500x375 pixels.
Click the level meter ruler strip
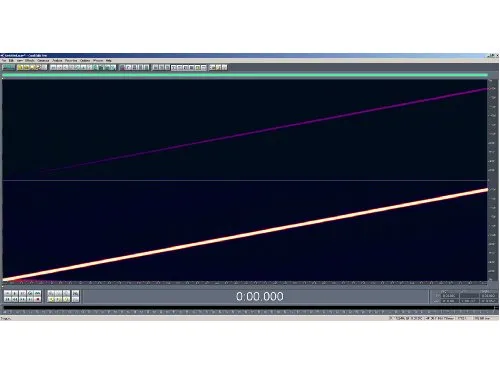[x=248, y=312]
